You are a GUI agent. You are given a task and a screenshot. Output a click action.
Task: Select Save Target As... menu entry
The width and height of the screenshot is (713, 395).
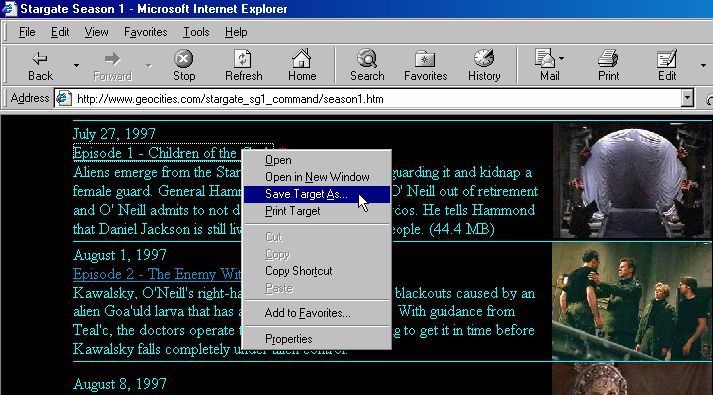[317, 194]
